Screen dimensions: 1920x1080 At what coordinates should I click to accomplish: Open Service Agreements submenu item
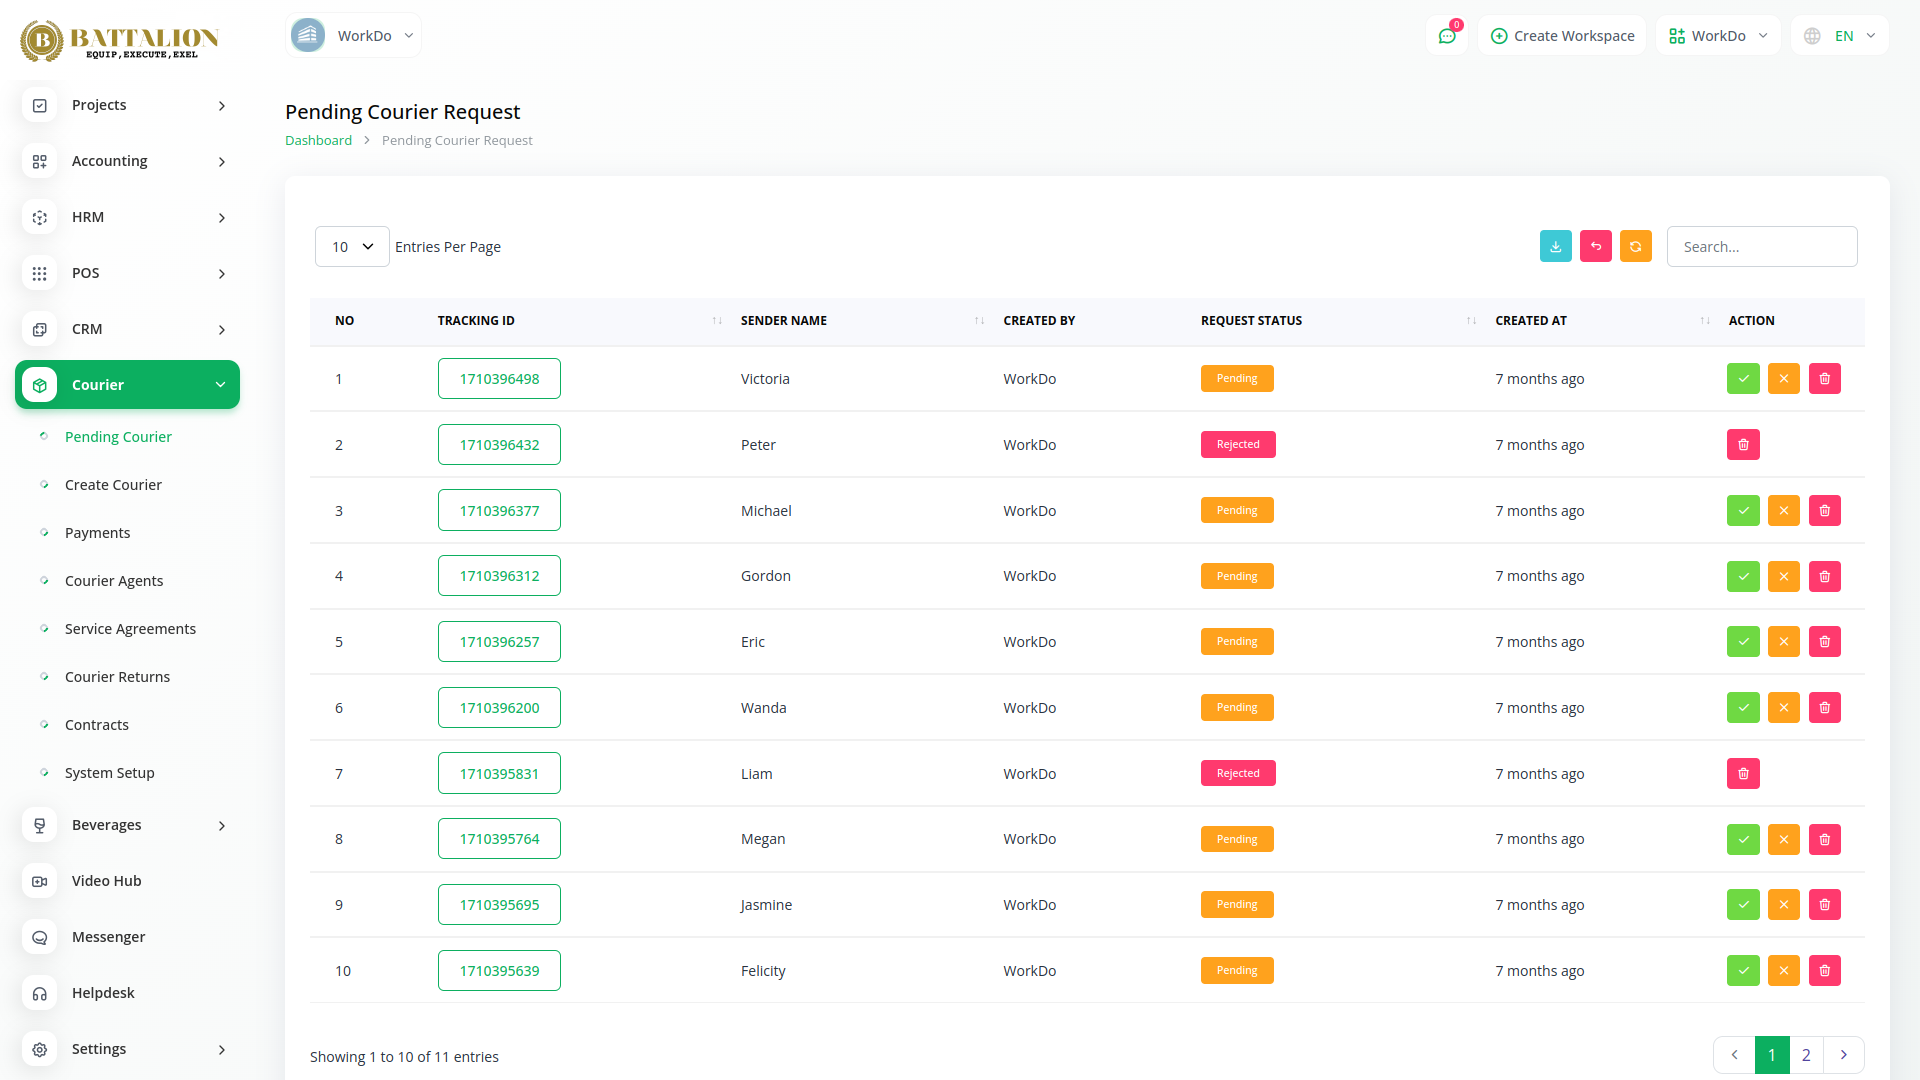pyautogui.click(x=130, y=629)
